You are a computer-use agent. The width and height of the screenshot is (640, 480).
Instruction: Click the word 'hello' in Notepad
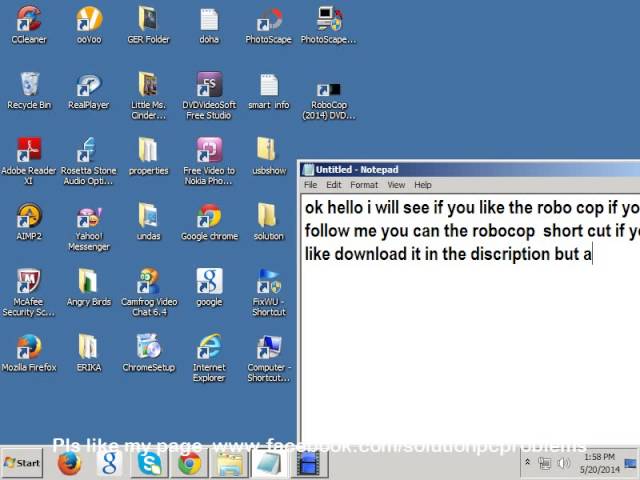click(344, 208)
